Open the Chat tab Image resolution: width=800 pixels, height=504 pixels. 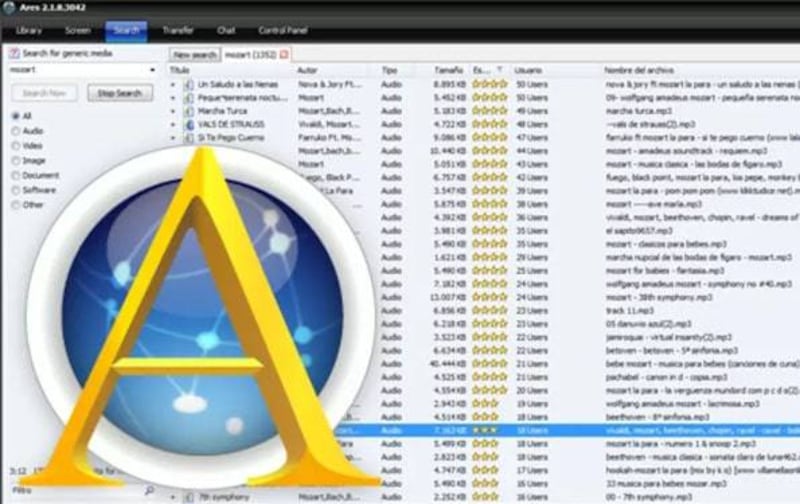pyautogui.click(x=226, y=31)
